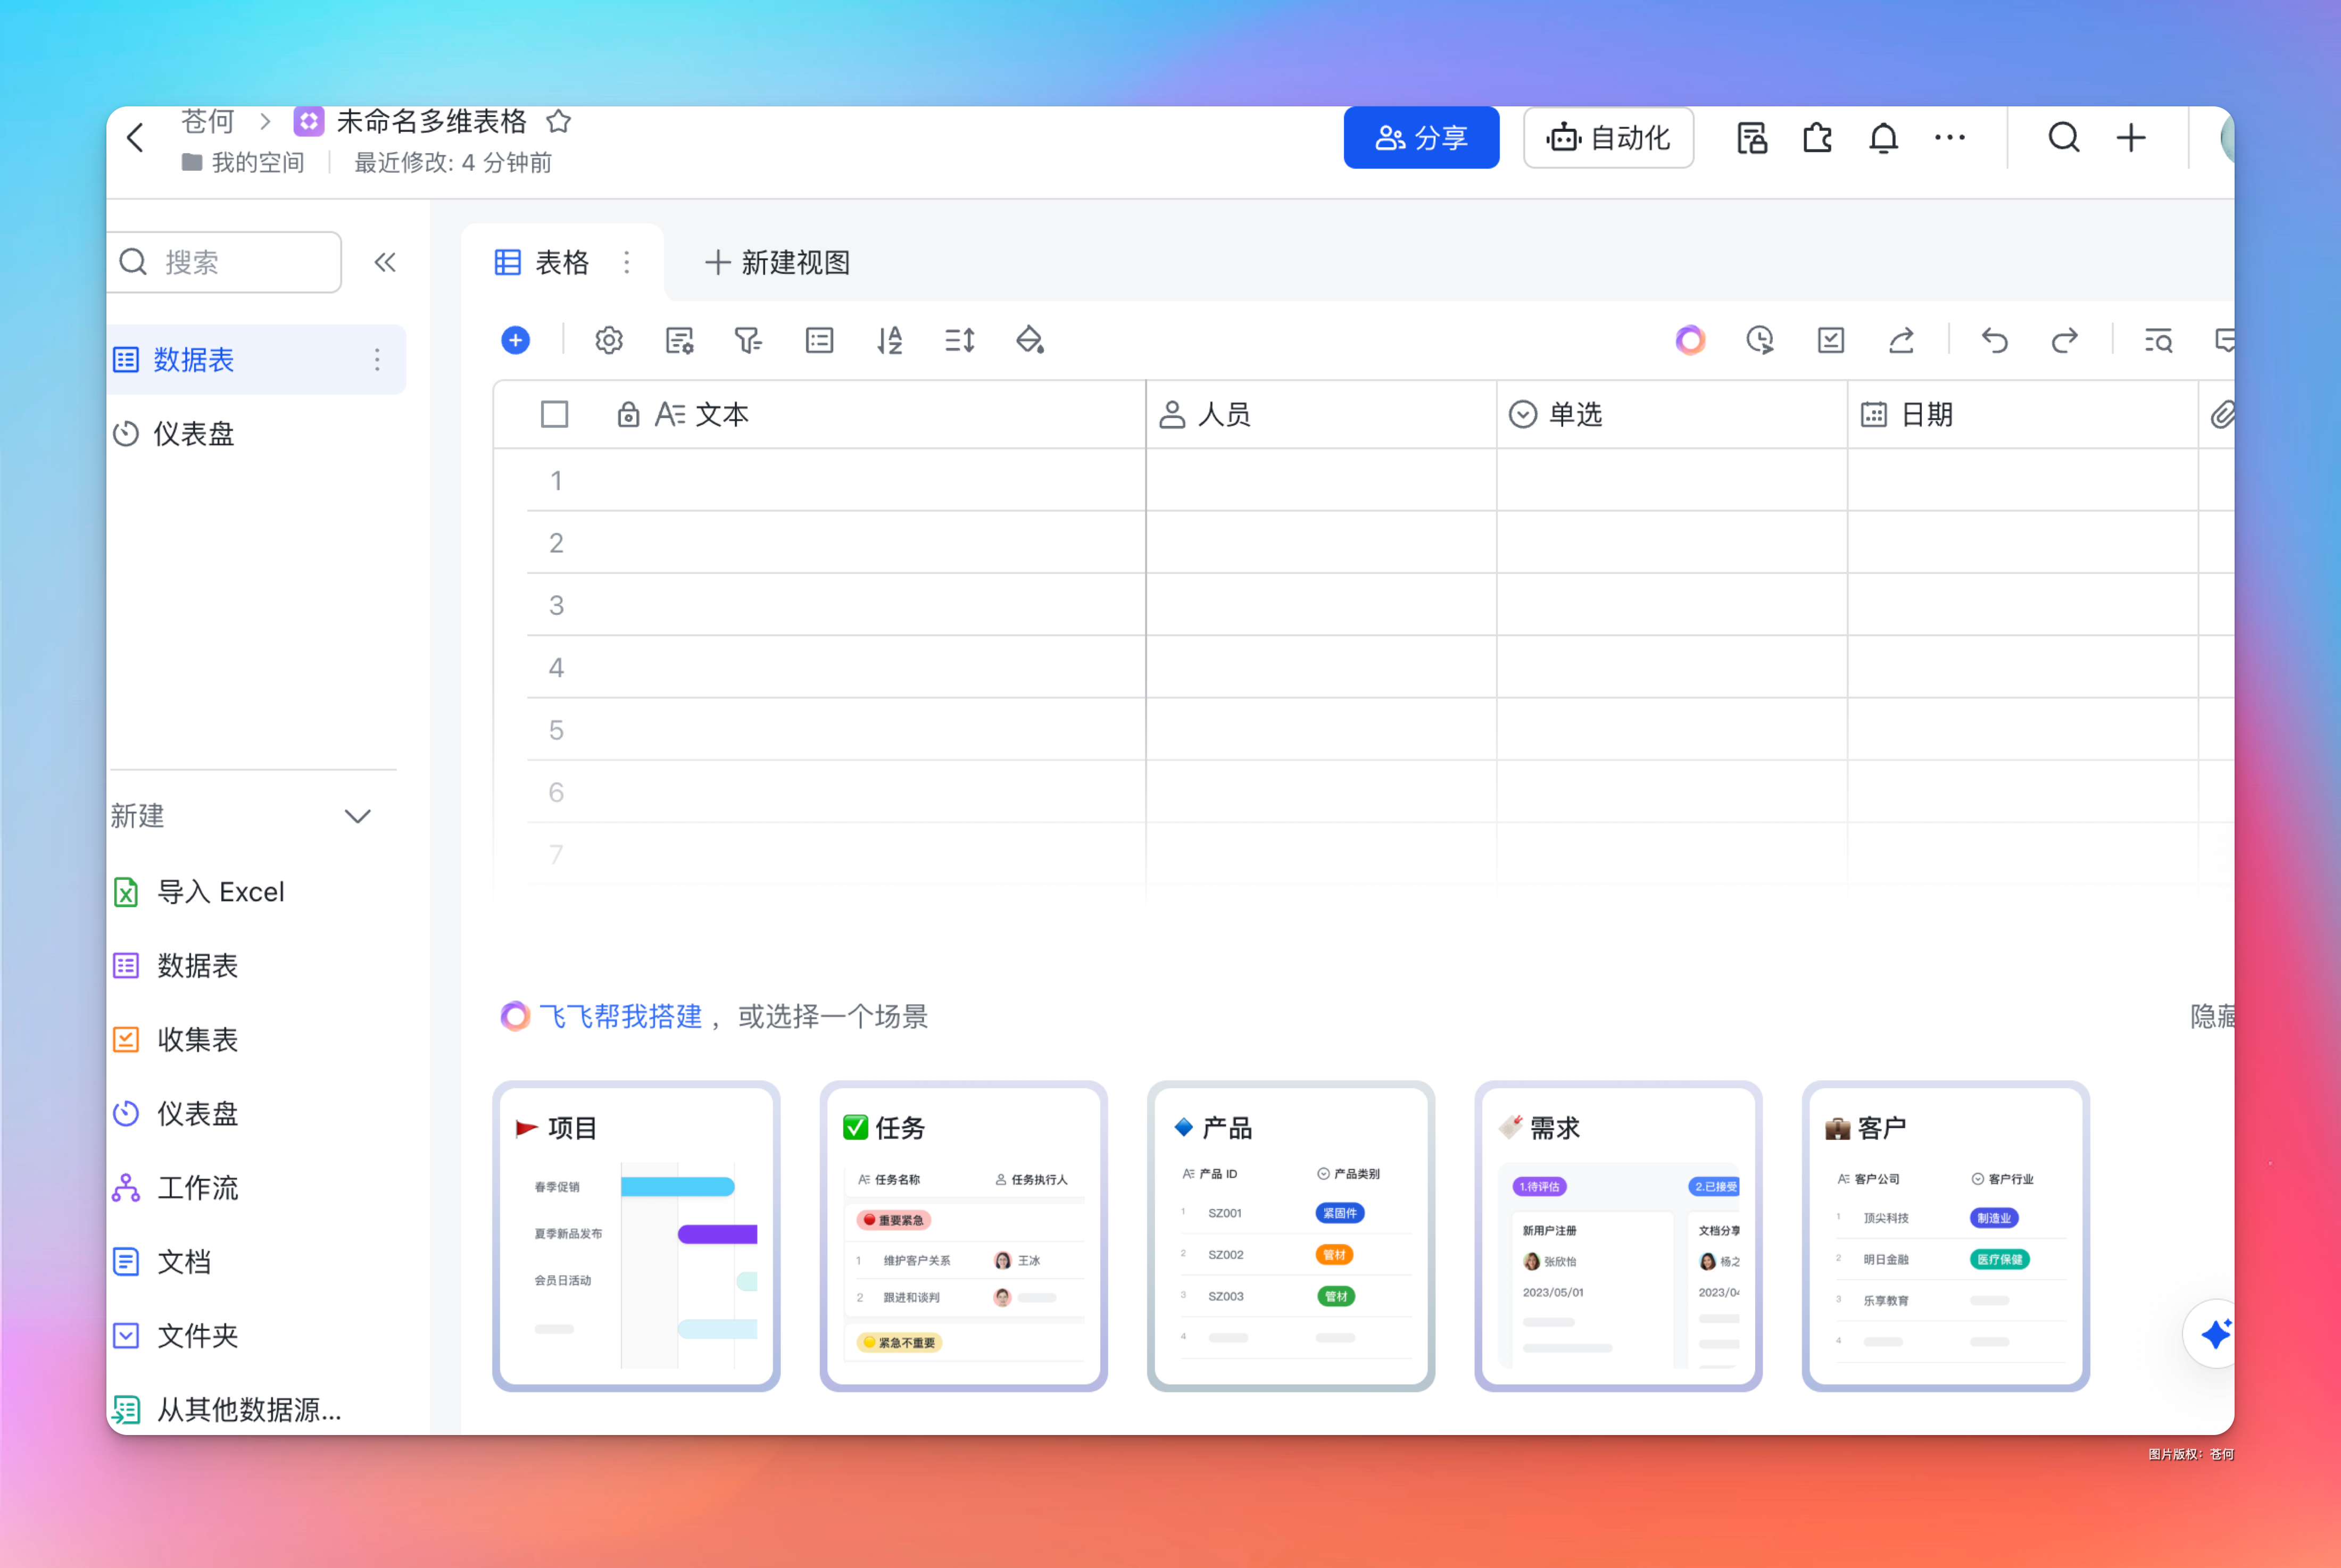The width and height of the screenshot is (2341, 1568).
Task: Collapse the 新建 section chevron
Action: pyautogui.click(x=358, y=816)
